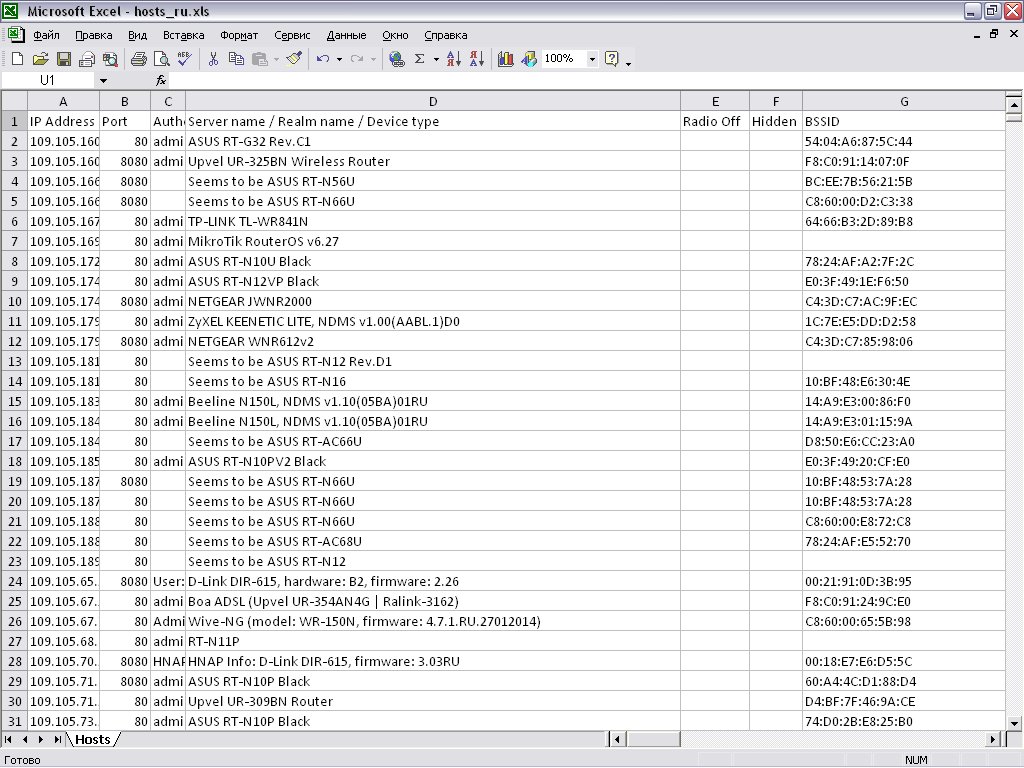Screen dimensions: 1024x768
Task: Open the Окно menu
Action: (x=395, y=35)
